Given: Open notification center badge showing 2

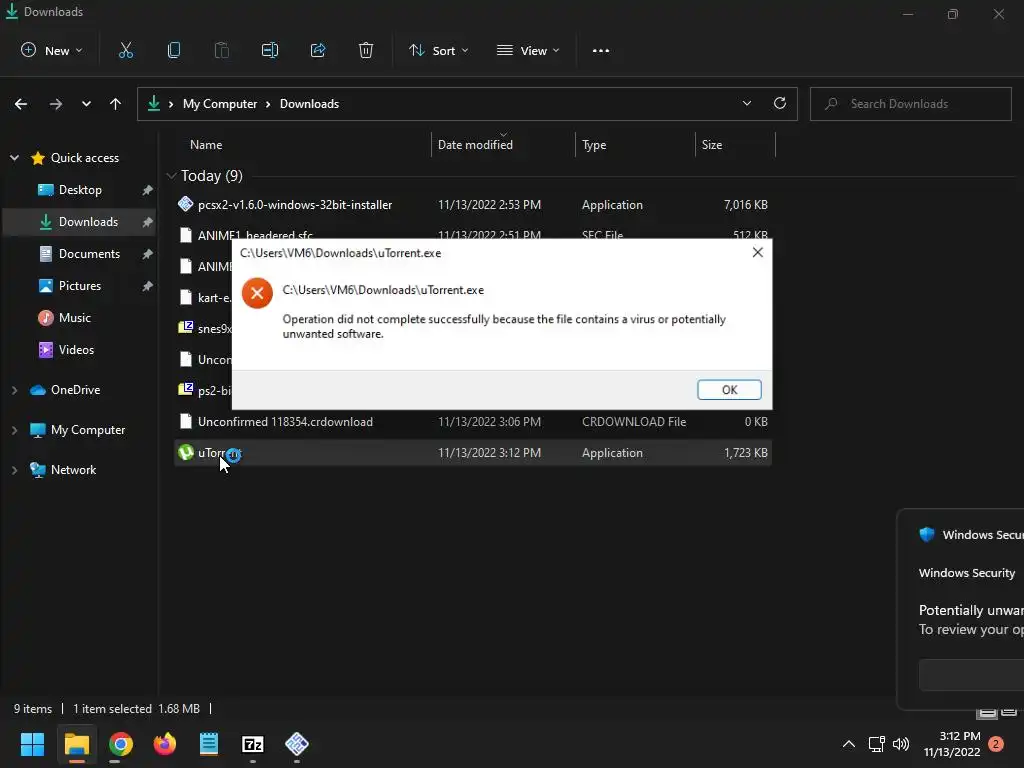Looking at the screenshot, I should [996, 744].
